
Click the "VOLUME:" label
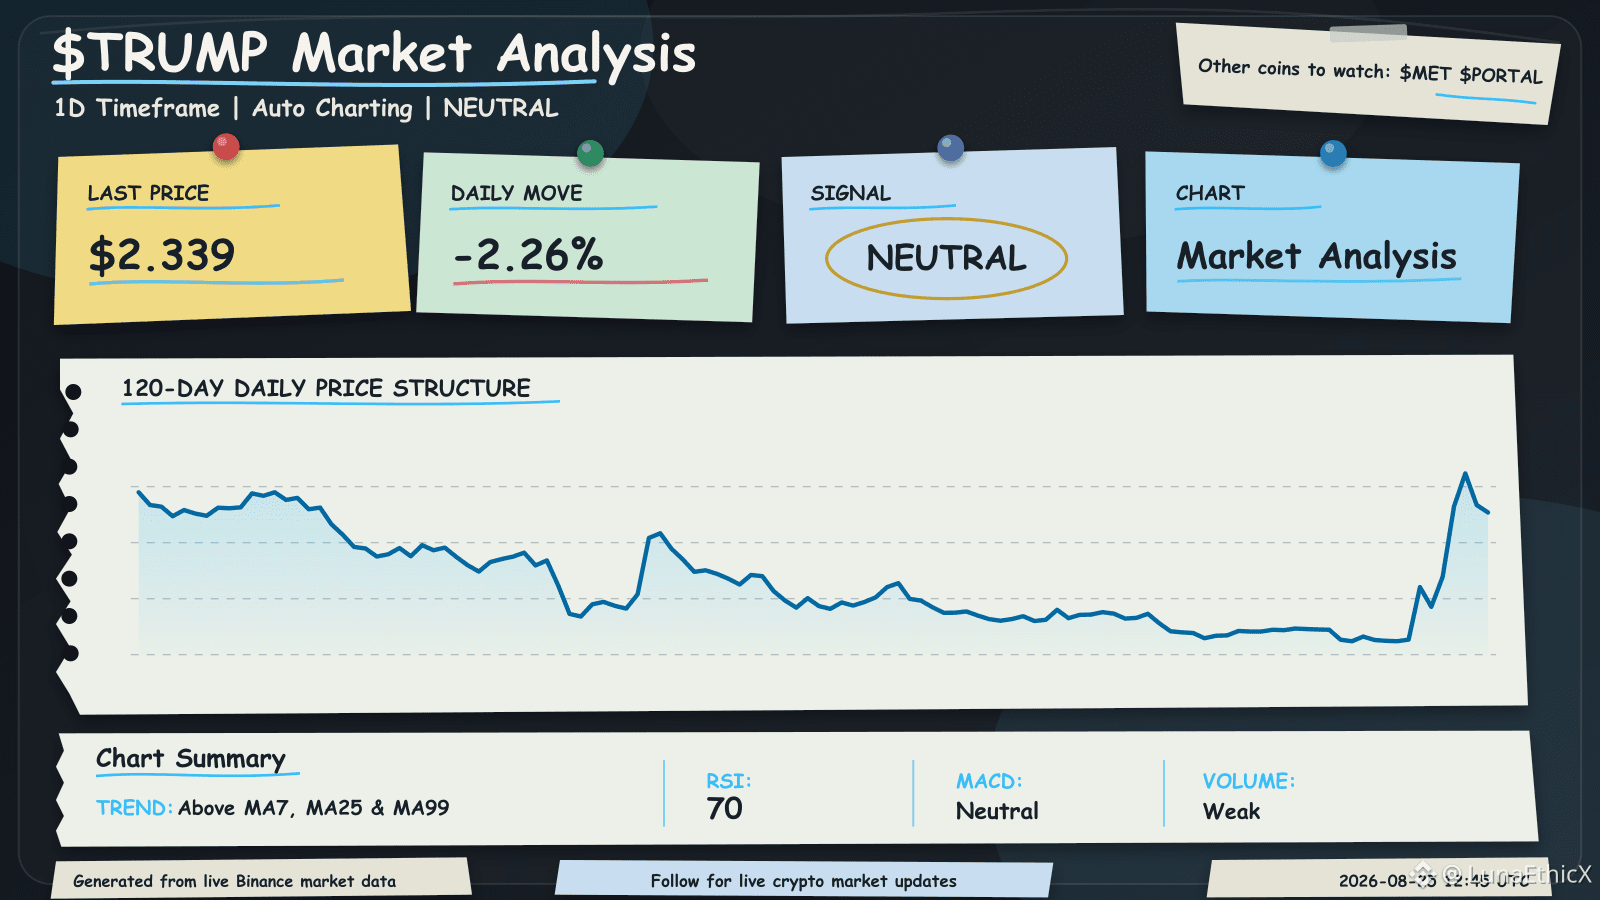click(1249, 781)
